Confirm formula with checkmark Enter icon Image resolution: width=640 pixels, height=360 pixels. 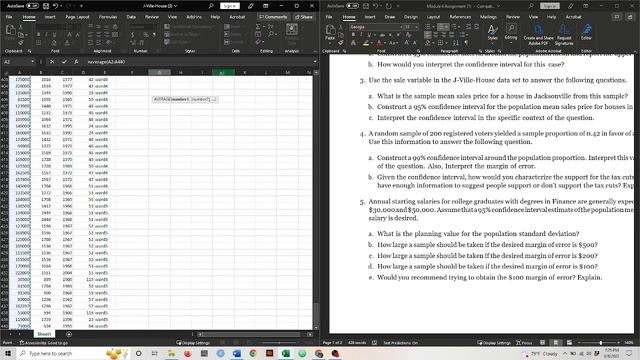click(64, 62)
